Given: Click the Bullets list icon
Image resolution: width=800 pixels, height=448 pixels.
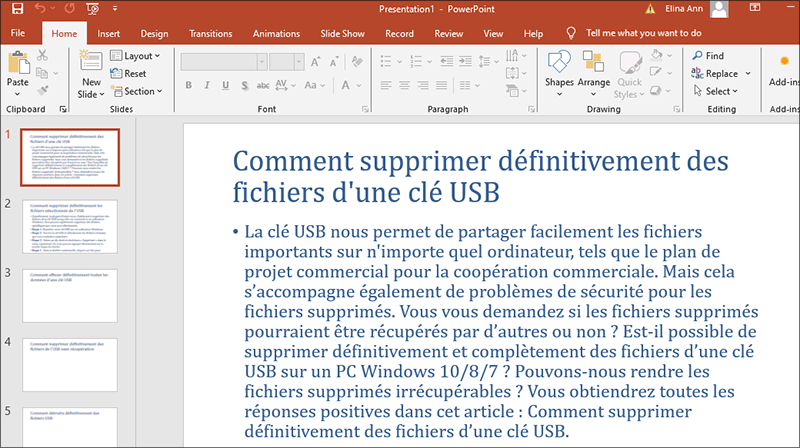Looking at the screenshot, I should (386, 62).
